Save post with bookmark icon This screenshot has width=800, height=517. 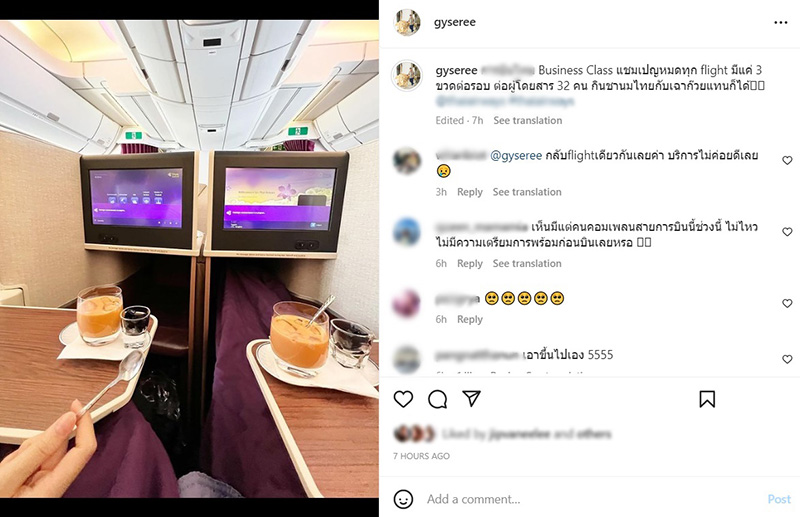[707, 399]
